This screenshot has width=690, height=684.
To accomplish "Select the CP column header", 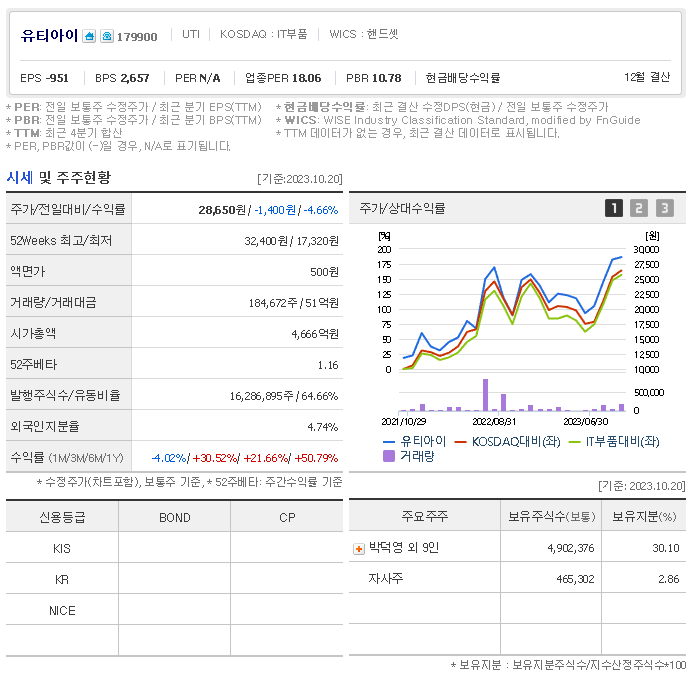I will (x=287, y=518).
